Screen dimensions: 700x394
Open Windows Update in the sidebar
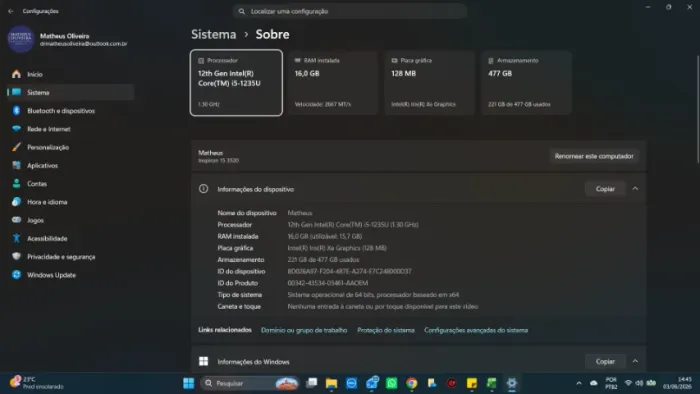(x=71, y=275)
